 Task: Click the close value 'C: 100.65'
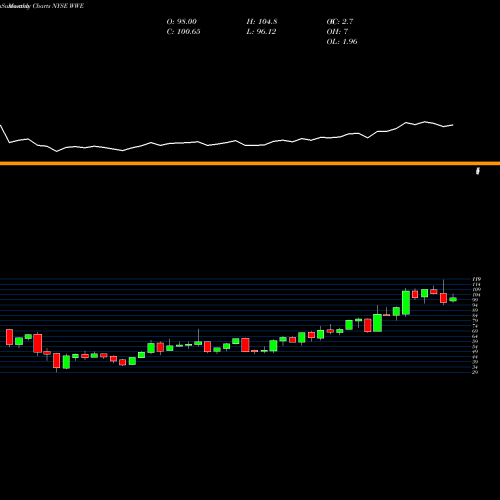(x=184, y=32)
